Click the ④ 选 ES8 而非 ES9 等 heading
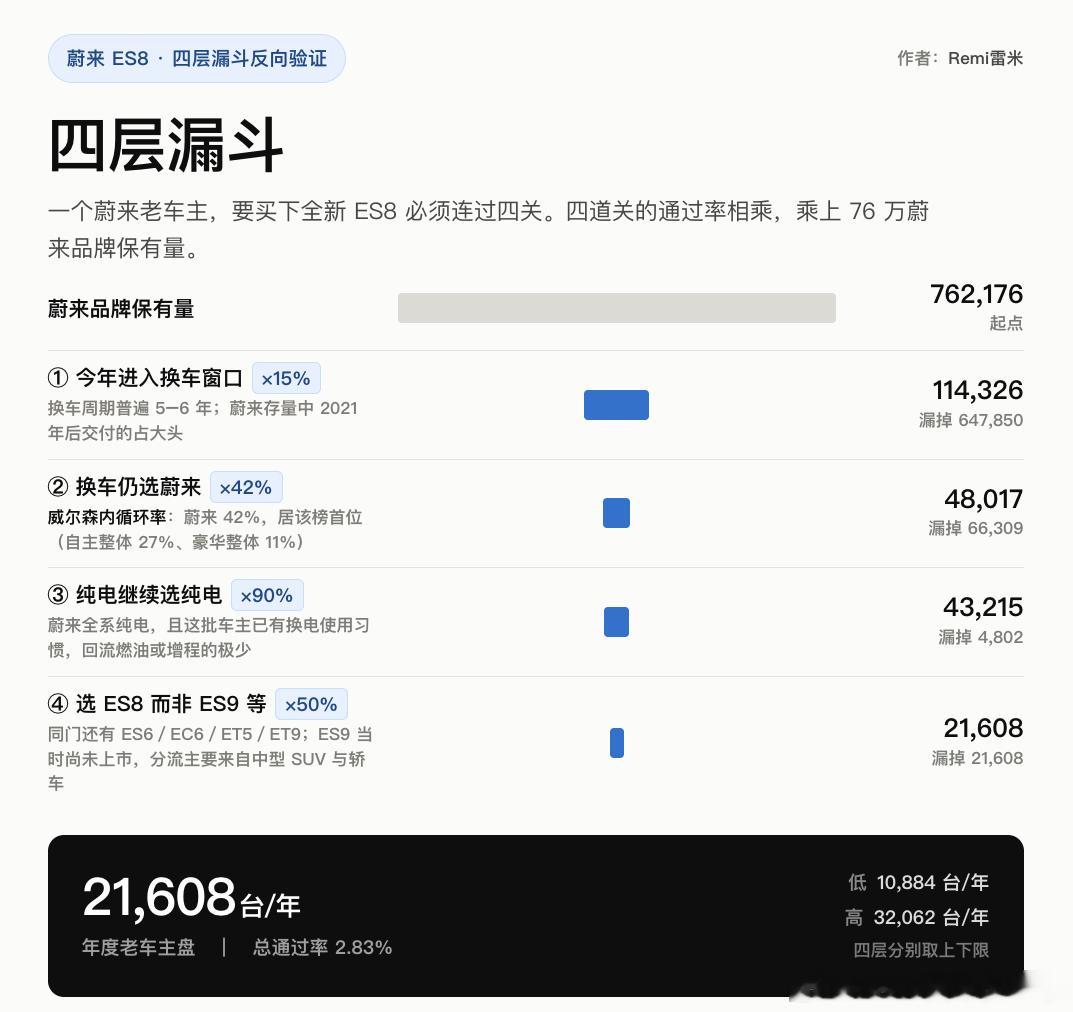The height and width of the screenshot is (1012, 1073). 157,703
